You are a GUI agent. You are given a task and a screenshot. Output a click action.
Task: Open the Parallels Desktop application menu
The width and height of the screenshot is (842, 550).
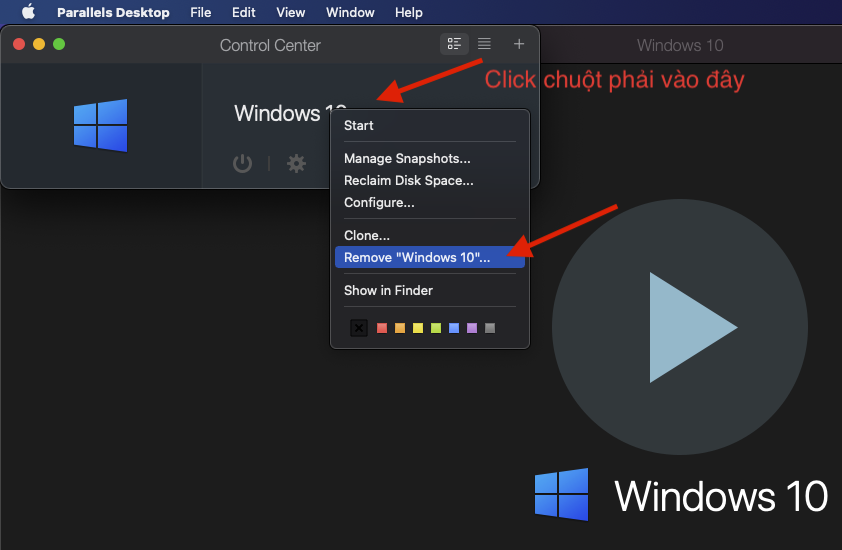click(x=113, y=13)
